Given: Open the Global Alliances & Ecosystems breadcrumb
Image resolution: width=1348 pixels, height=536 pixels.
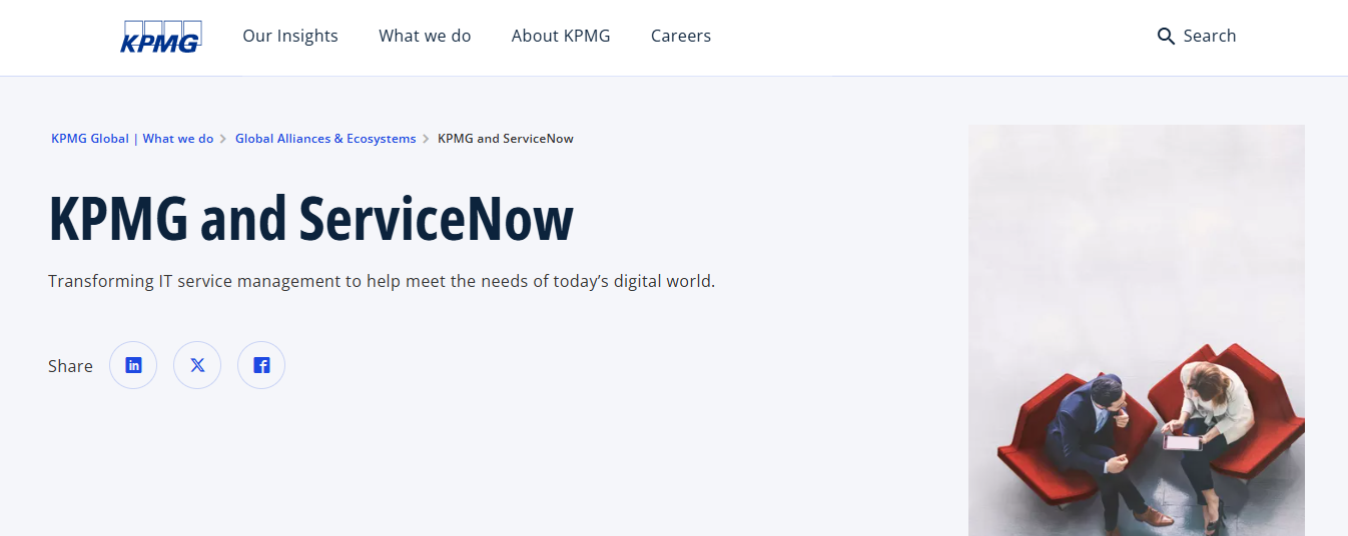Looking at the screenshot, I should (325, 139).
